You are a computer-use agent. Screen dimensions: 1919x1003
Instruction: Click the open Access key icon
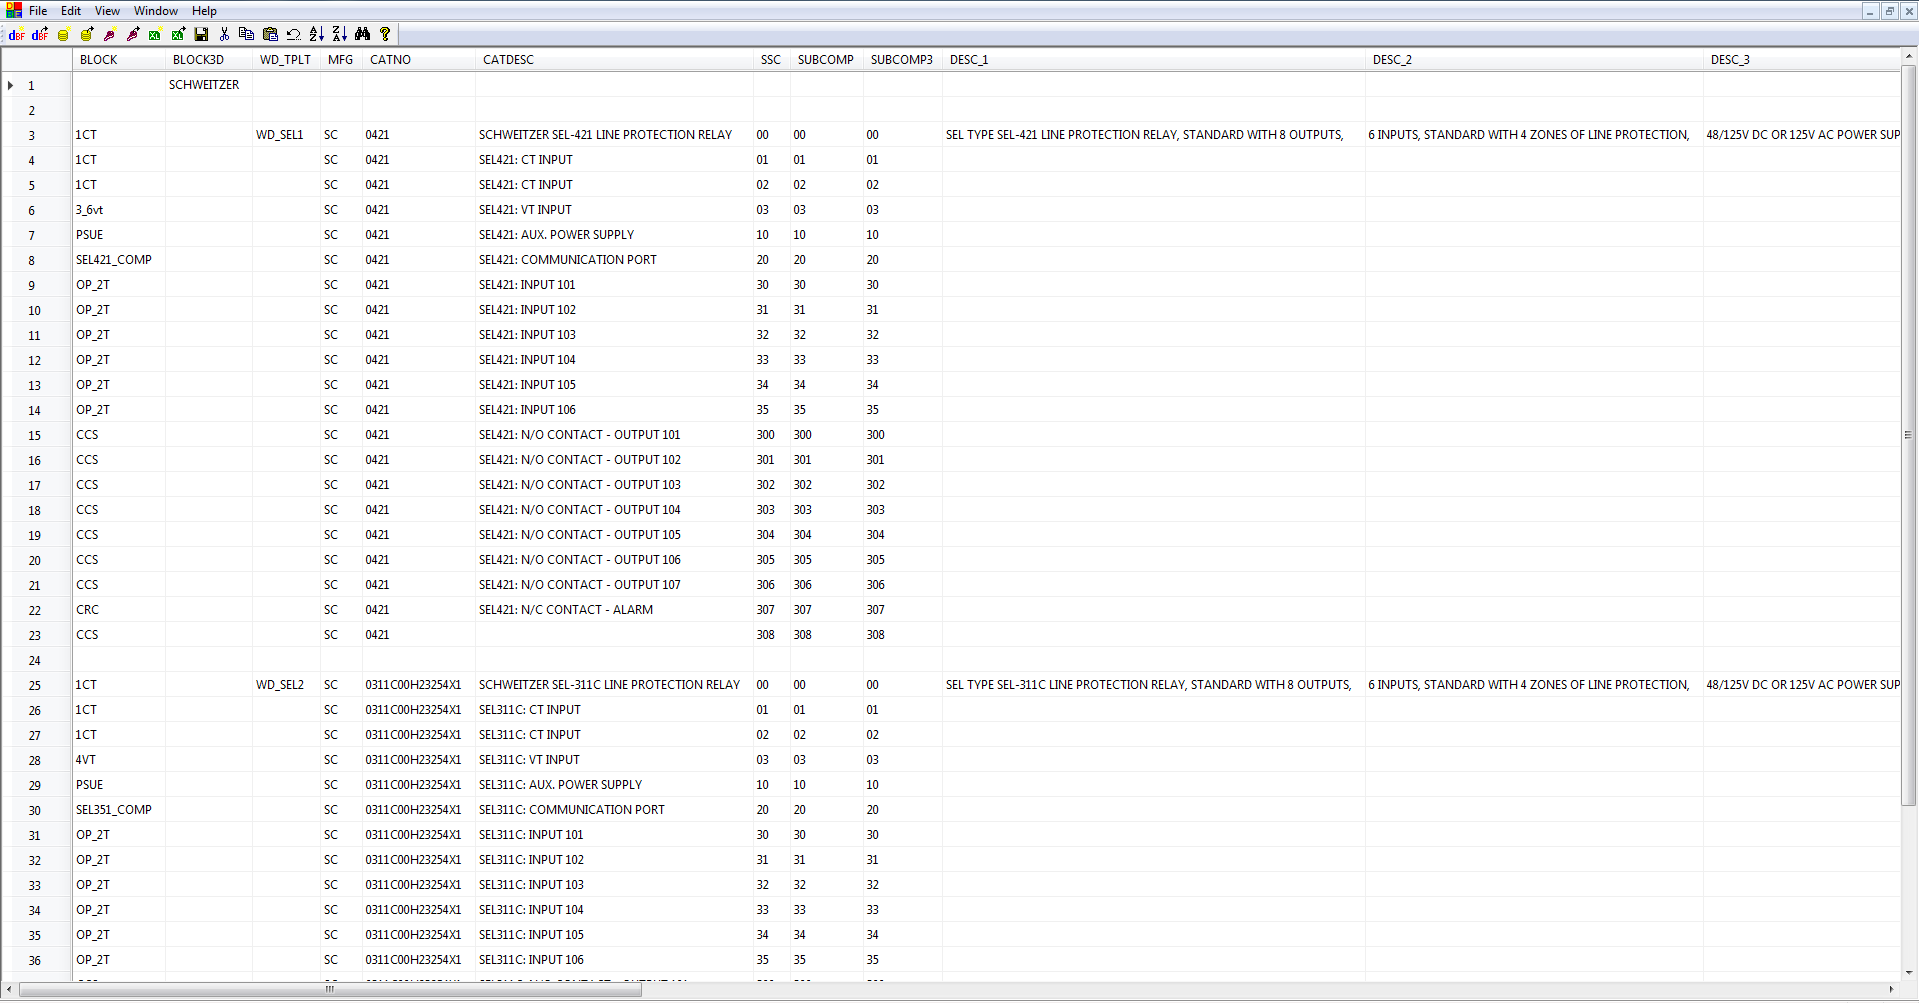click(132, 34)
